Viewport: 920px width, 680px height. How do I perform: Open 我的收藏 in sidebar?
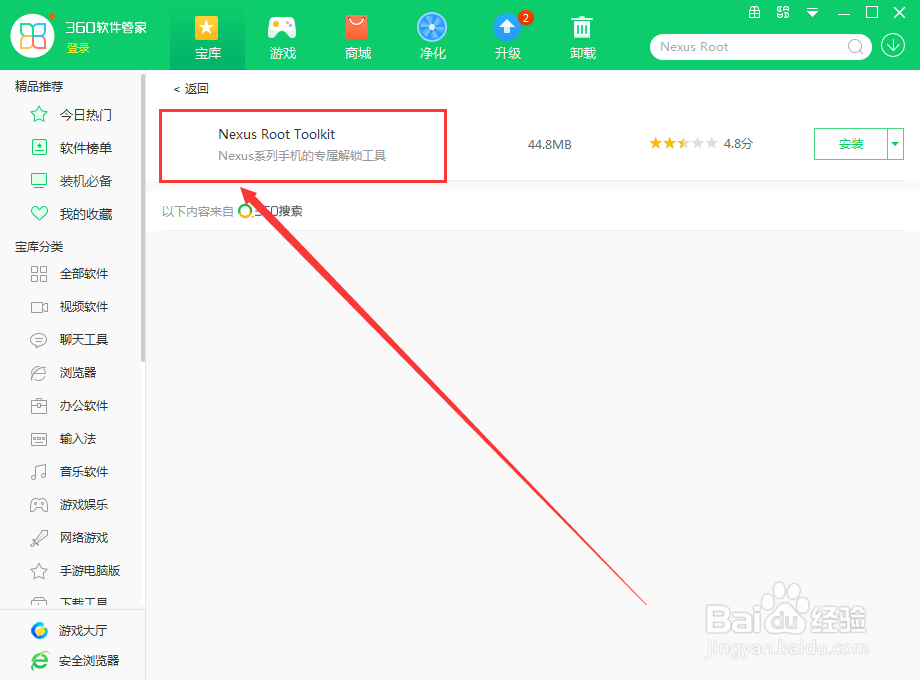click(86, 214)
